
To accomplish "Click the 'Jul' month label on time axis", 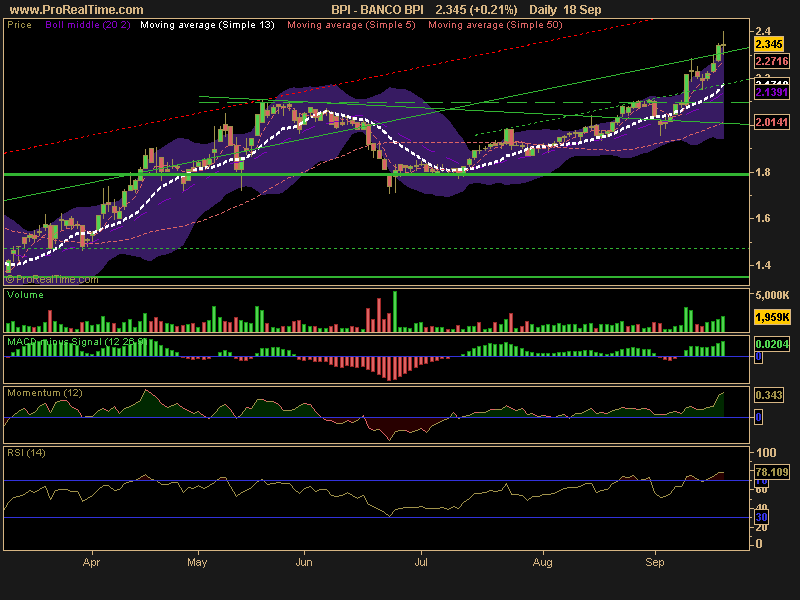I will coord(421,562).
